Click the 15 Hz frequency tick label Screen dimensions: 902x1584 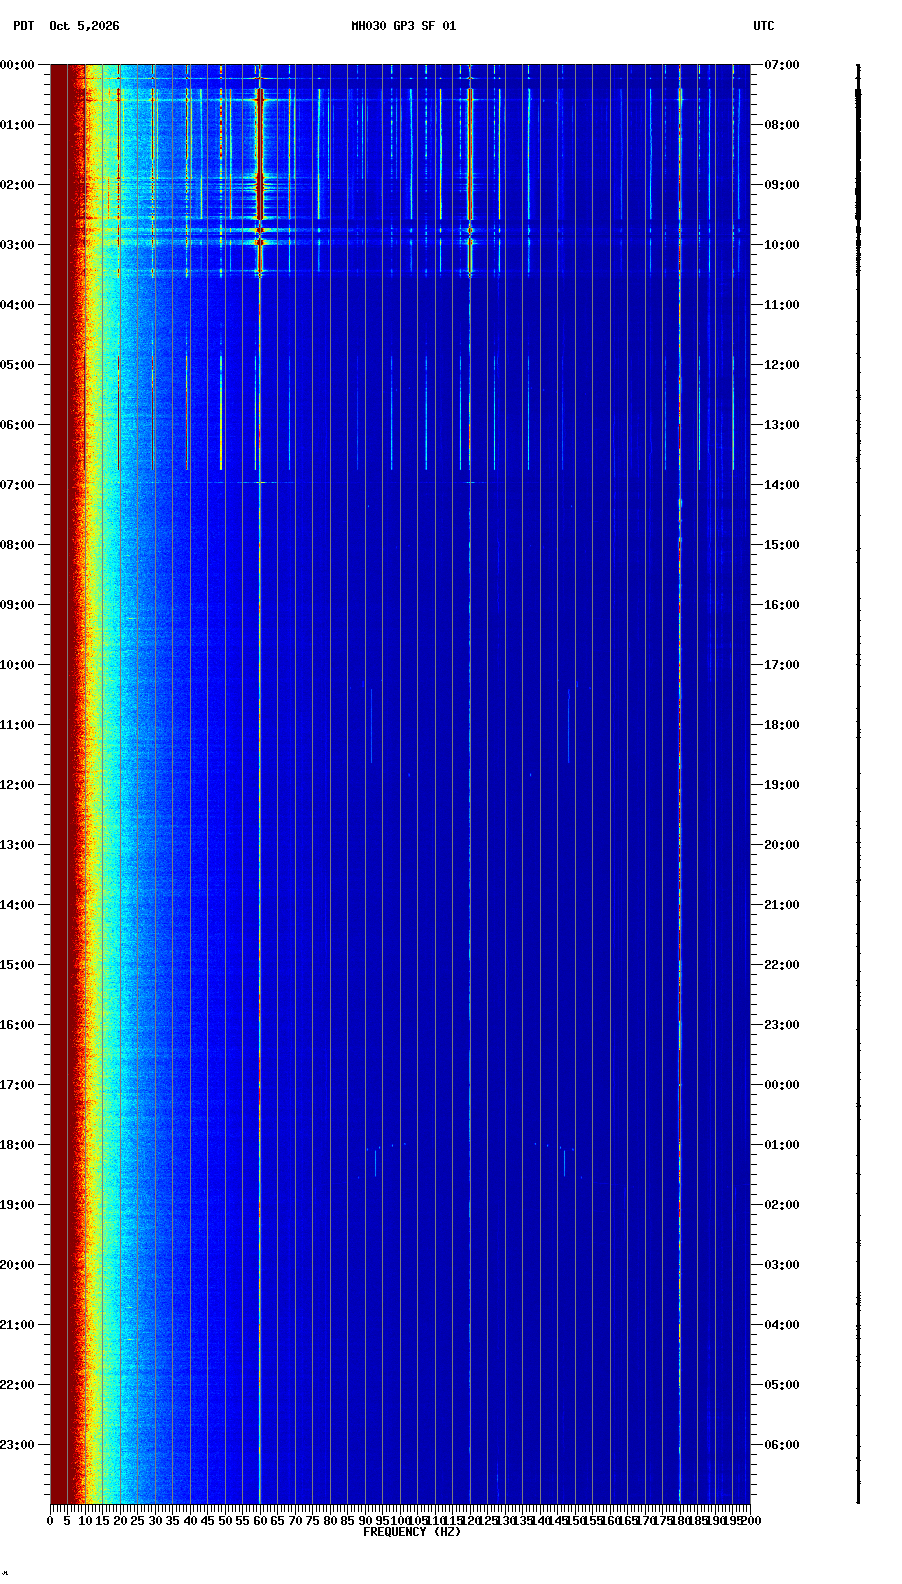click(102, 1521)
